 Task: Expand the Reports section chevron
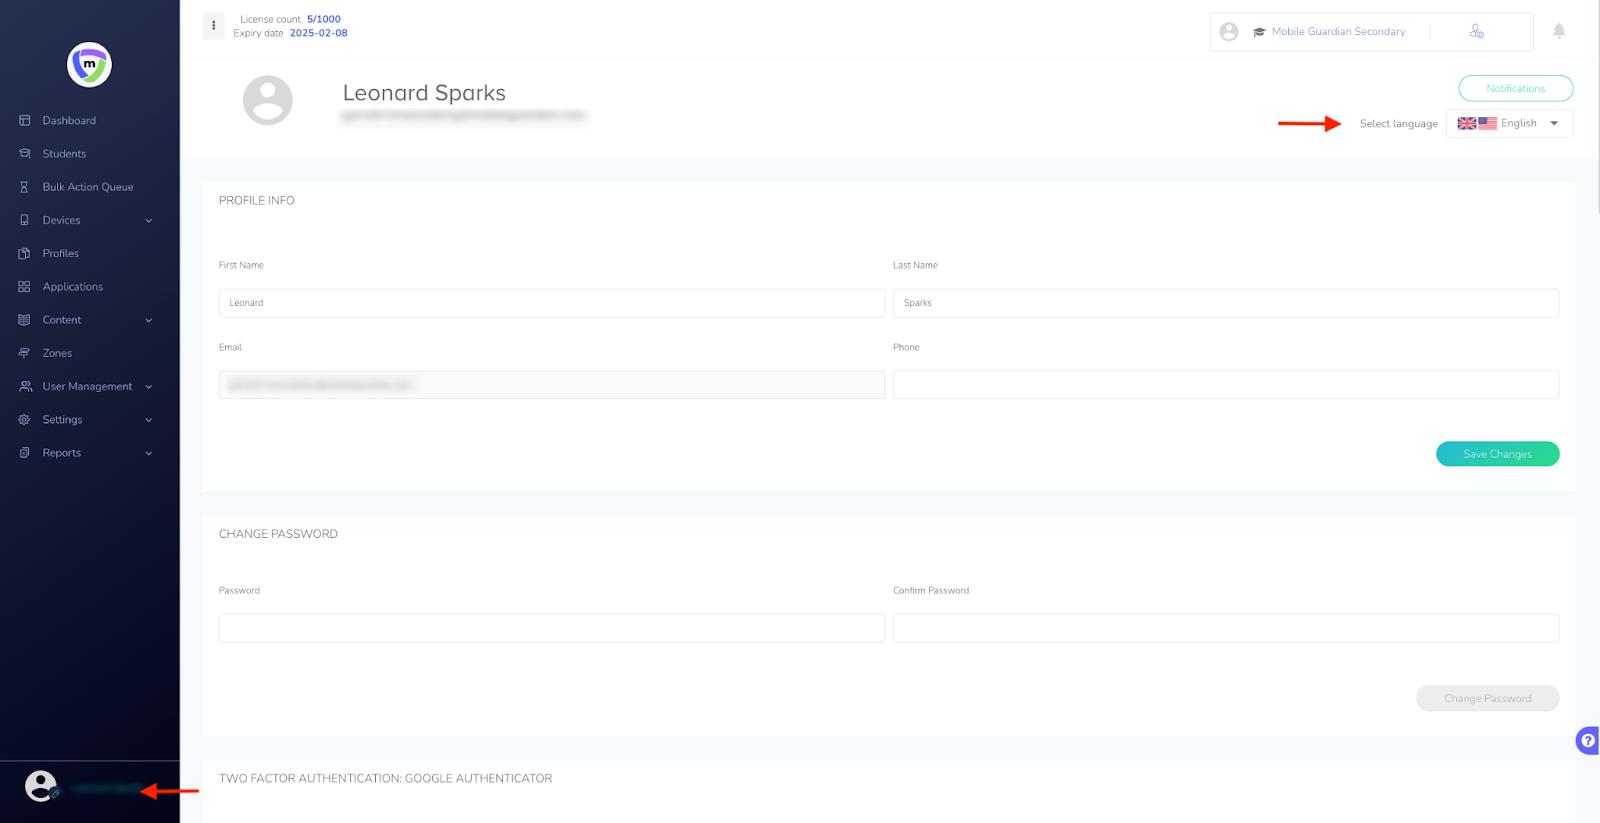point(149,453)
